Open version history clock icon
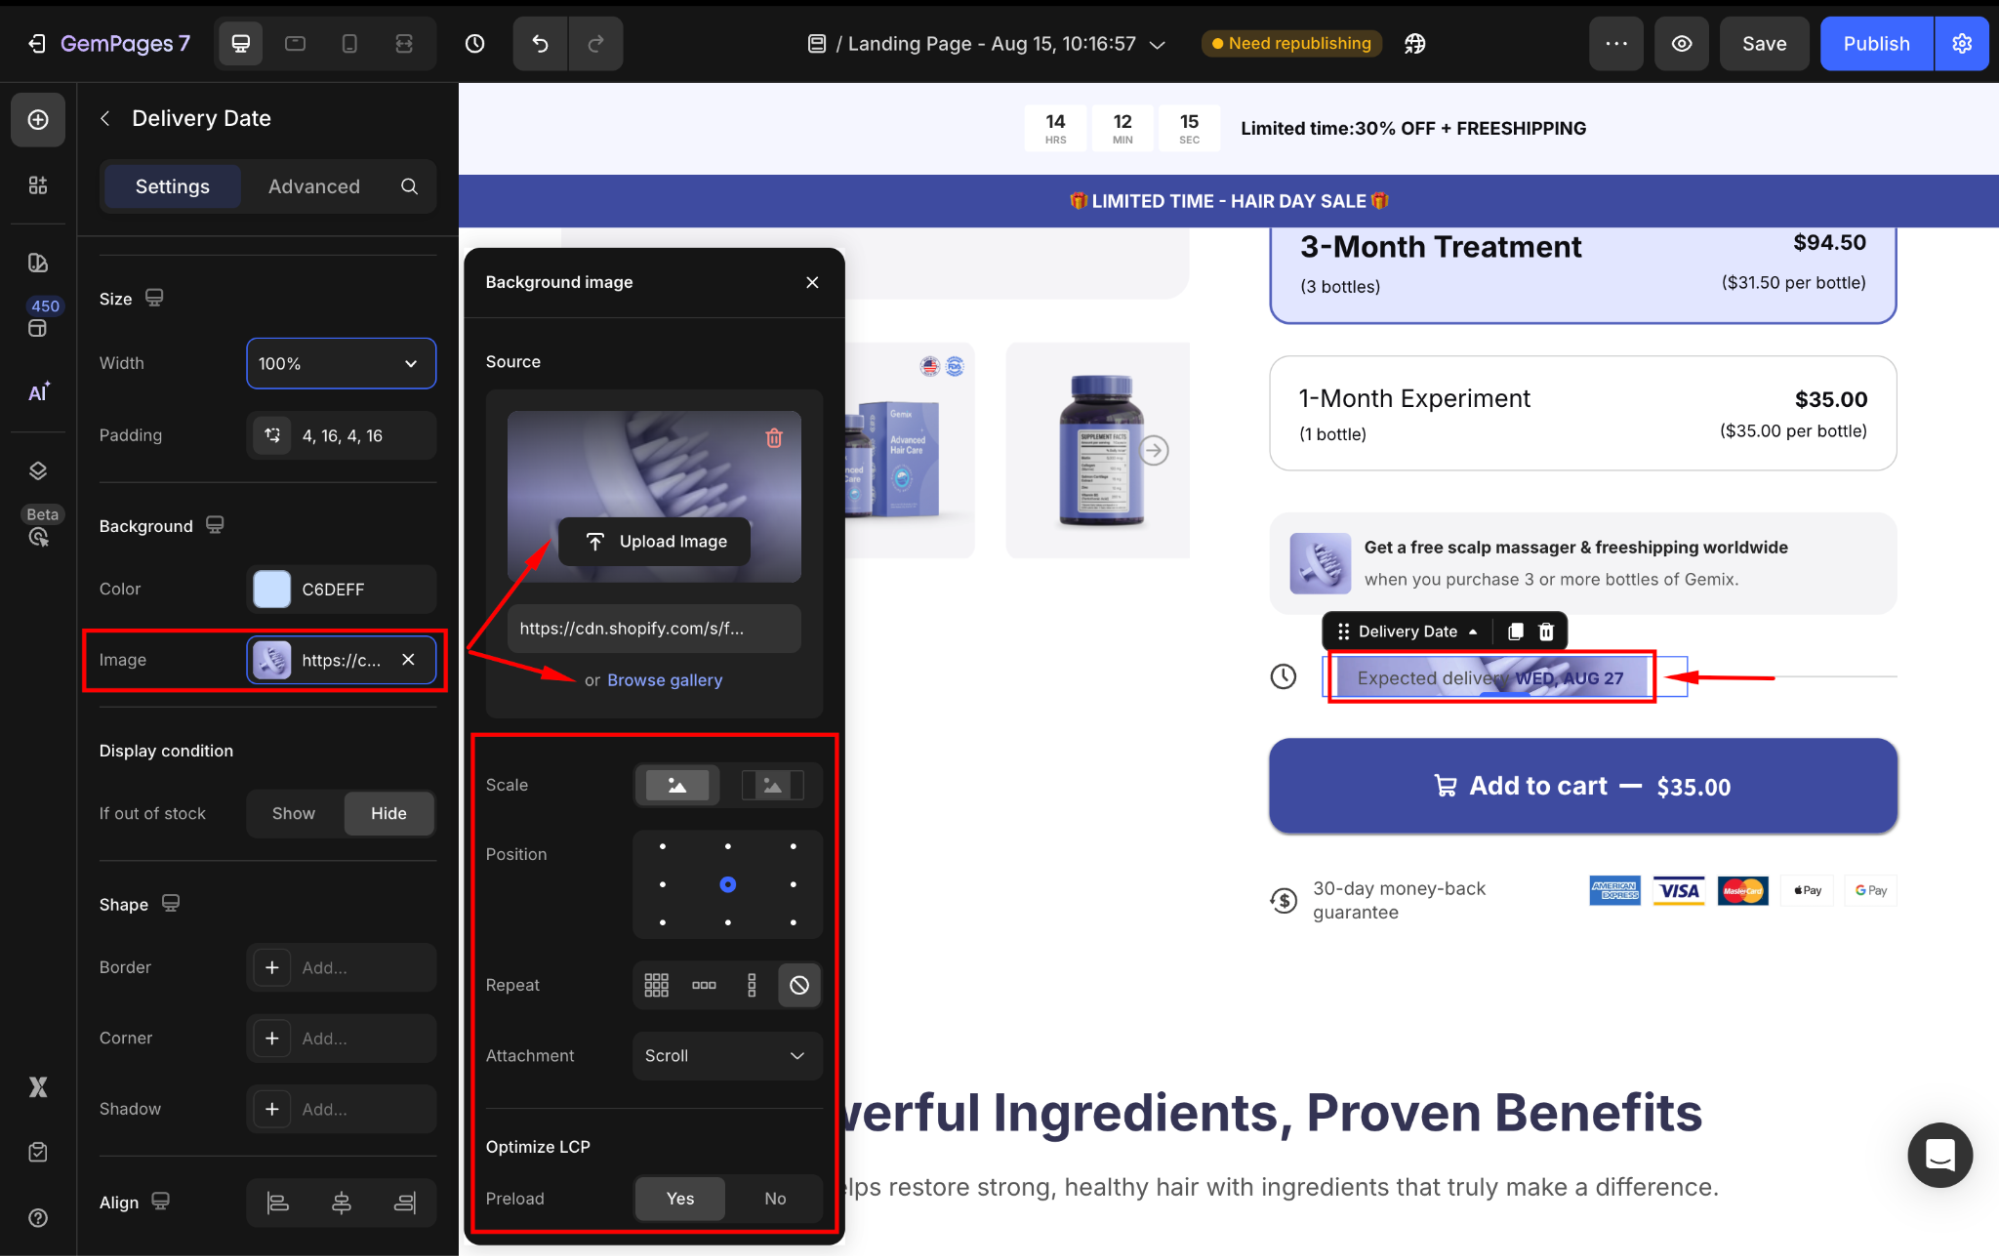 [x=475, y=44]
